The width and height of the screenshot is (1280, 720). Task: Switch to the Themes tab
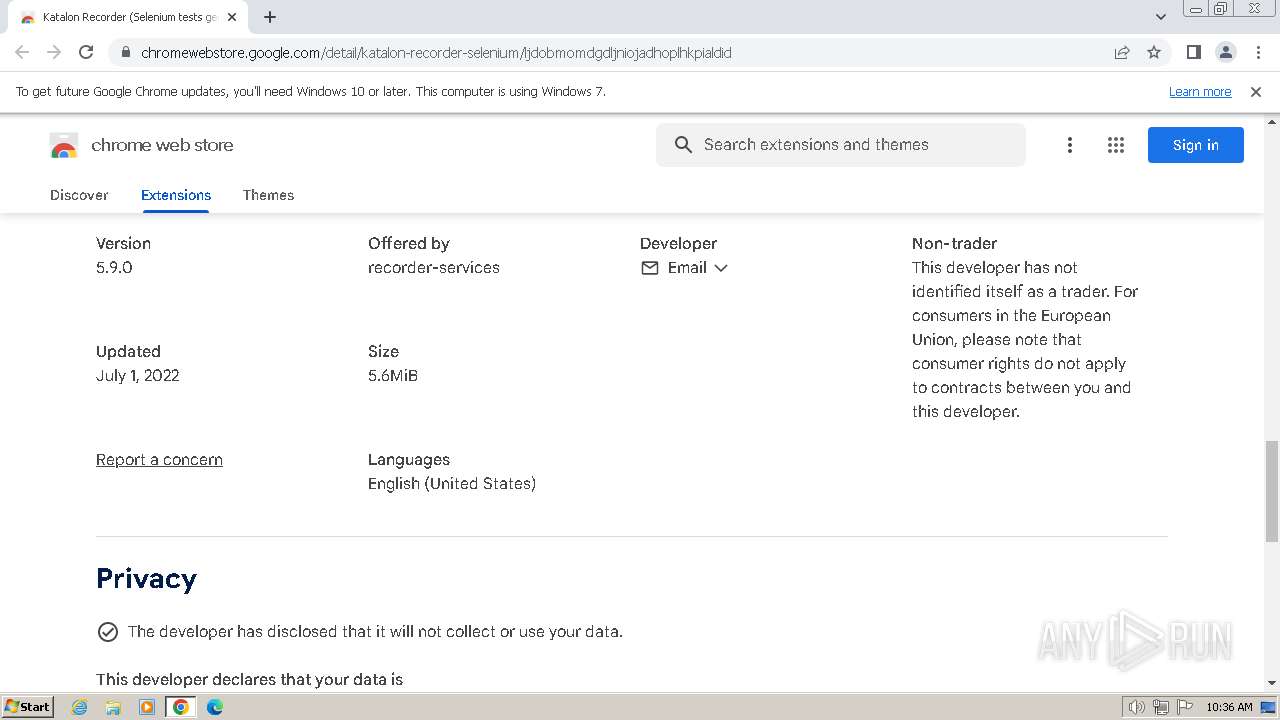pos(268,195)
